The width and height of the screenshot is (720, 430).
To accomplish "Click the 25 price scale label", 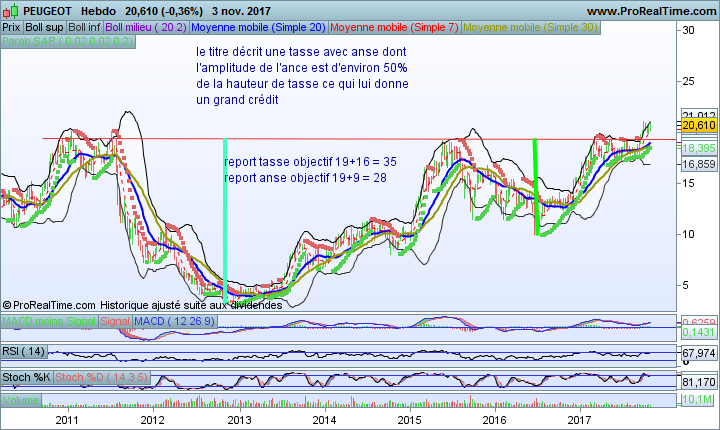I will (688, 81).
